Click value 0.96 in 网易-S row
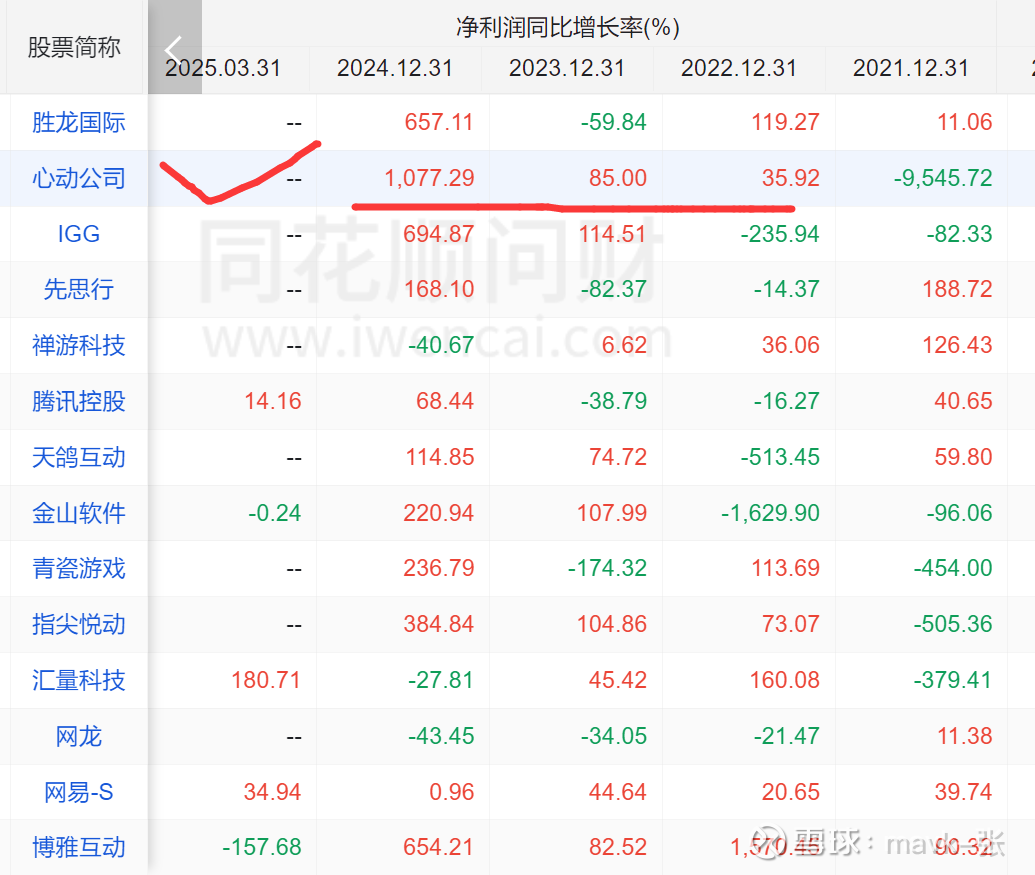This screenshot has width=1035, height=875. click(451, 792)
